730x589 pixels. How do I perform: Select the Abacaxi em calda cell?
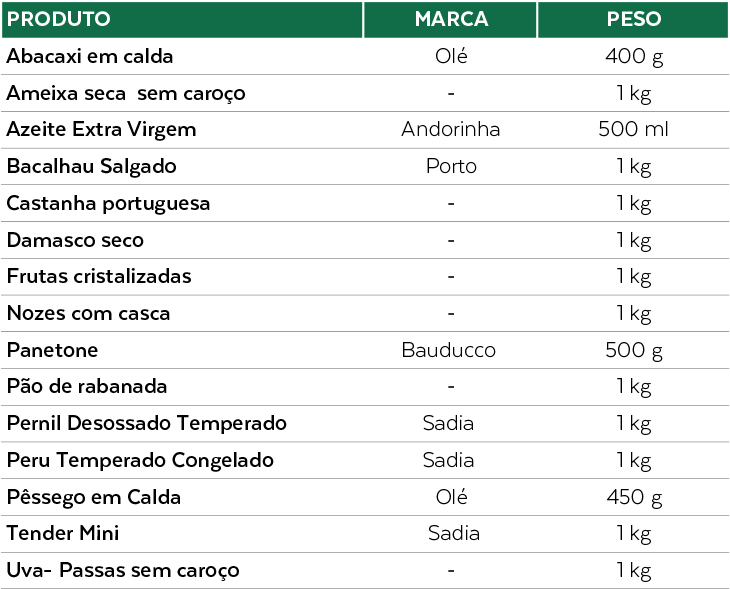click(x=90, y=56)
